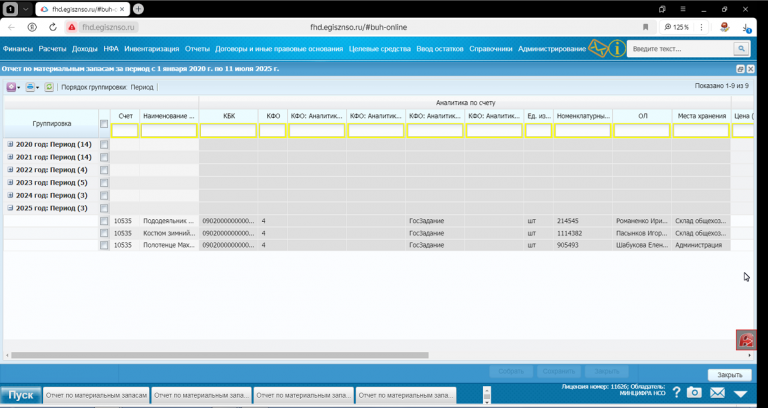Click the filter field under Счет column
768x408 pixels.
tap(125, 130)
